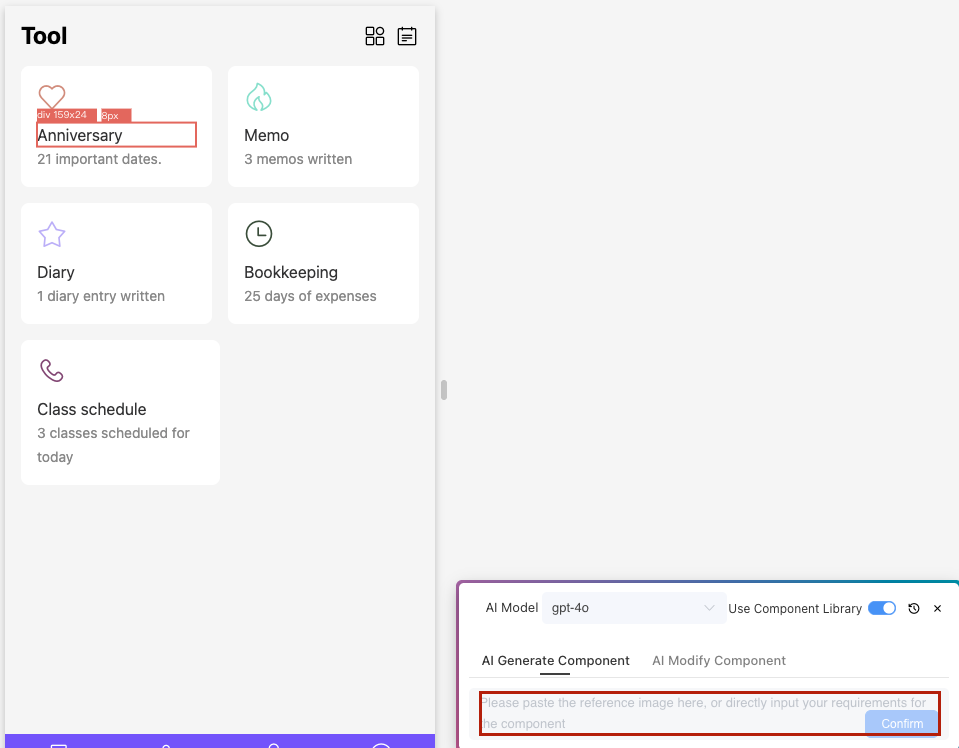Click the phone icon on Class schedule card
This screenshot has width=959, height=748.
point(51,370)
